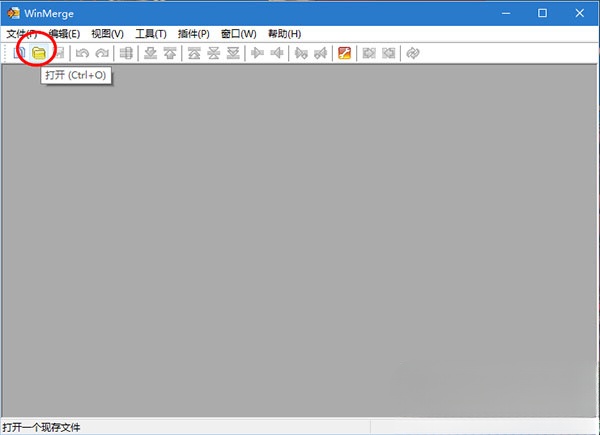The height and width of the screenshot is (435, 600).
Task: Open the 插件(P) menu
Action: (x=193, y=33)
